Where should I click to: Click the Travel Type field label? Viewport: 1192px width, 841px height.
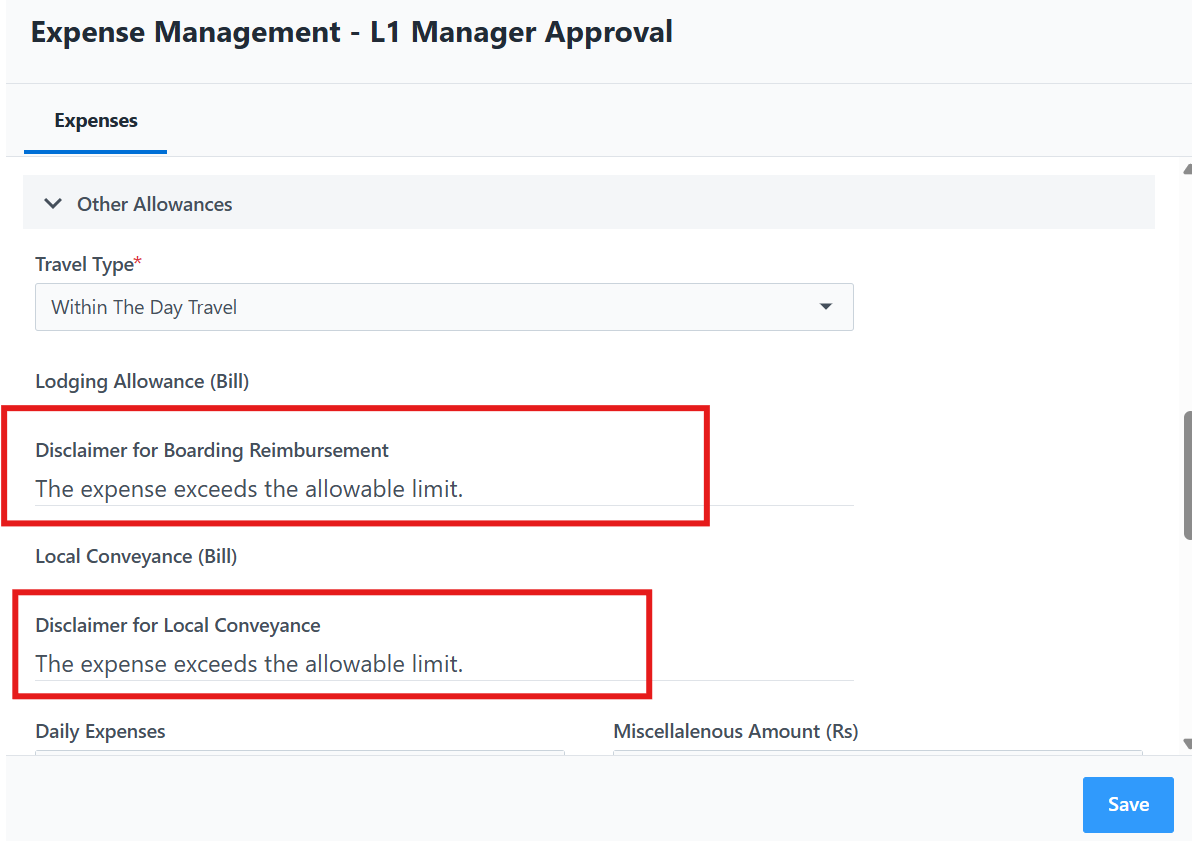[x=85, y=265]
